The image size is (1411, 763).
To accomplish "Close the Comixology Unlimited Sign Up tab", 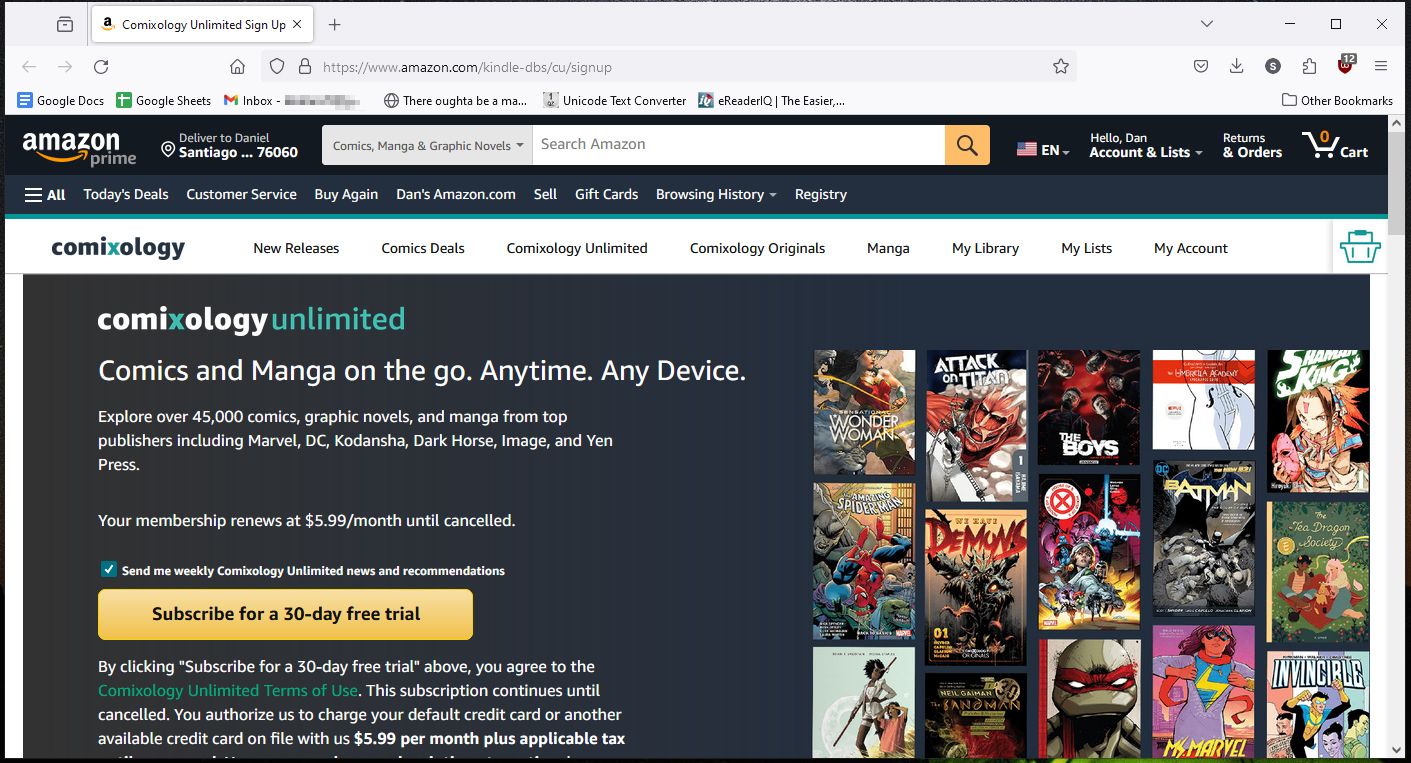I will (297, 24).
